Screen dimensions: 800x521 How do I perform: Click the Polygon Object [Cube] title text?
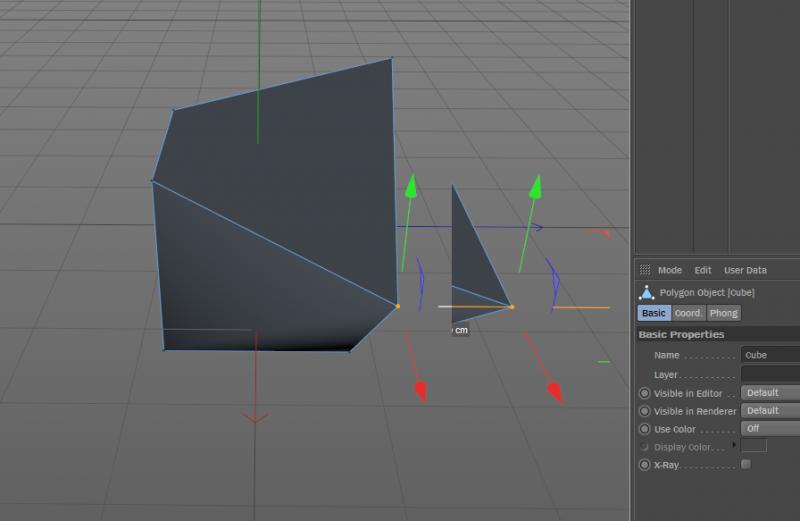[707, 292]
